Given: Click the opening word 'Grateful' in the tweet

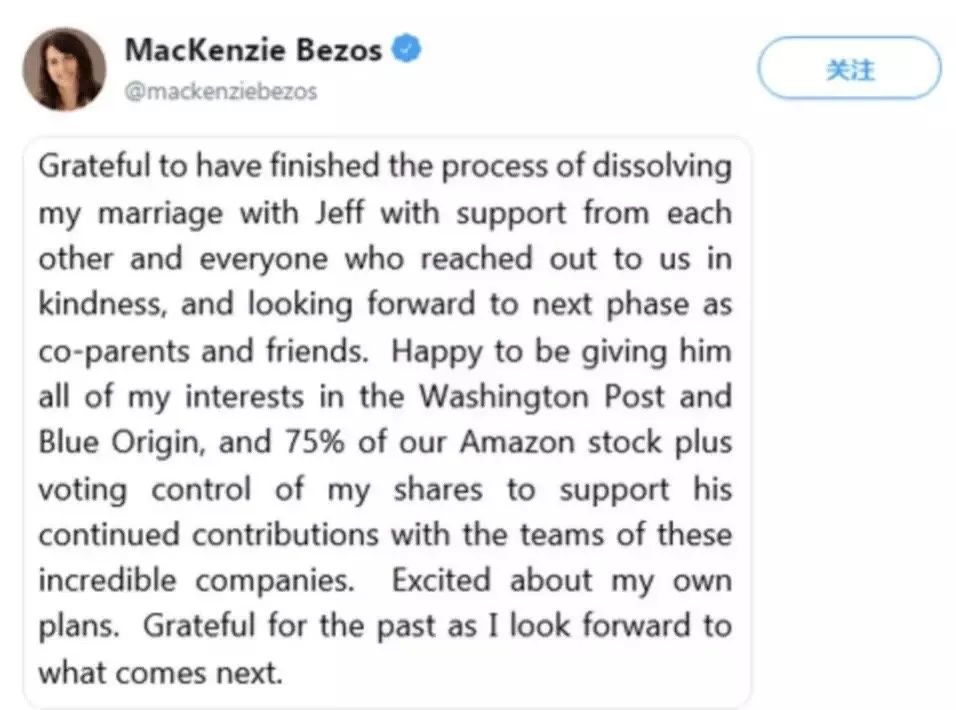Looking at the screenshot, I should pos(95,165).
